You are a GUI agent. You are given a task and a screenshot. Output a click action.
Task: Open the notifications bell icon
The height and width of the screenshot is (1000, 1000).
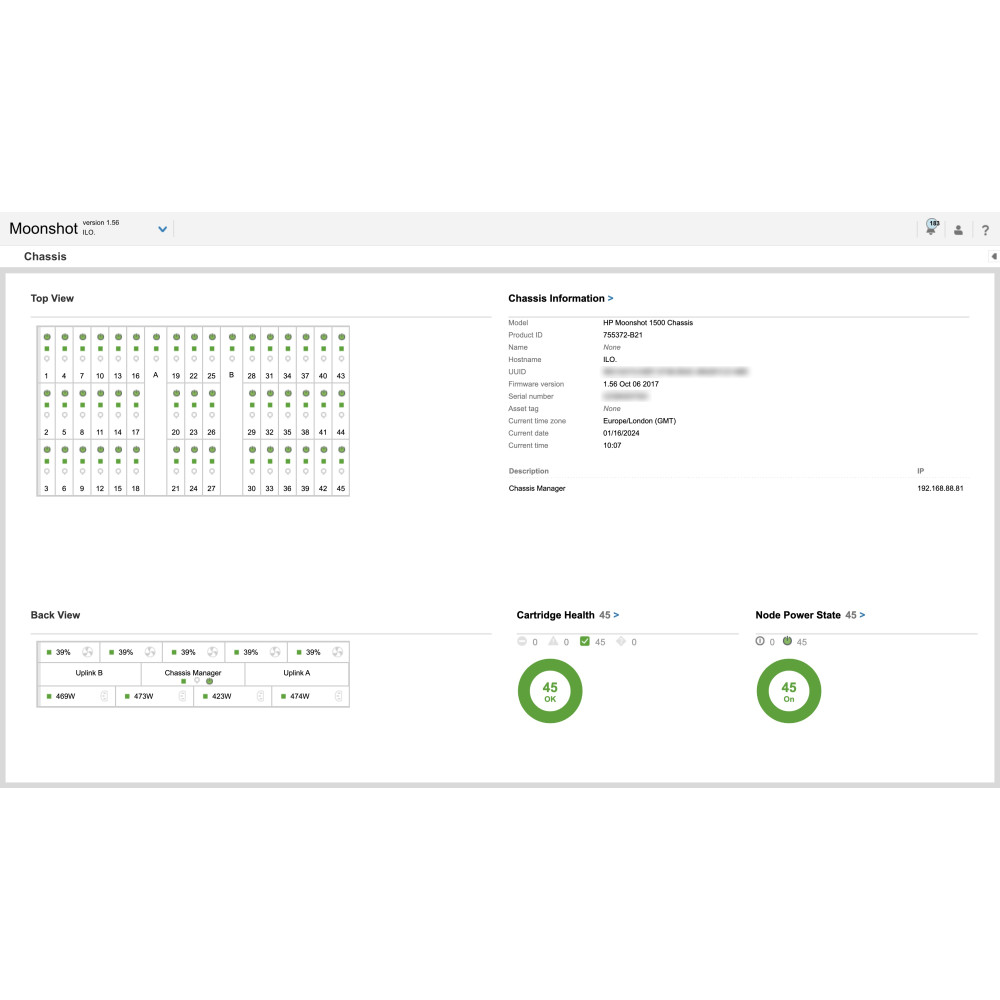tap(931, 228)
